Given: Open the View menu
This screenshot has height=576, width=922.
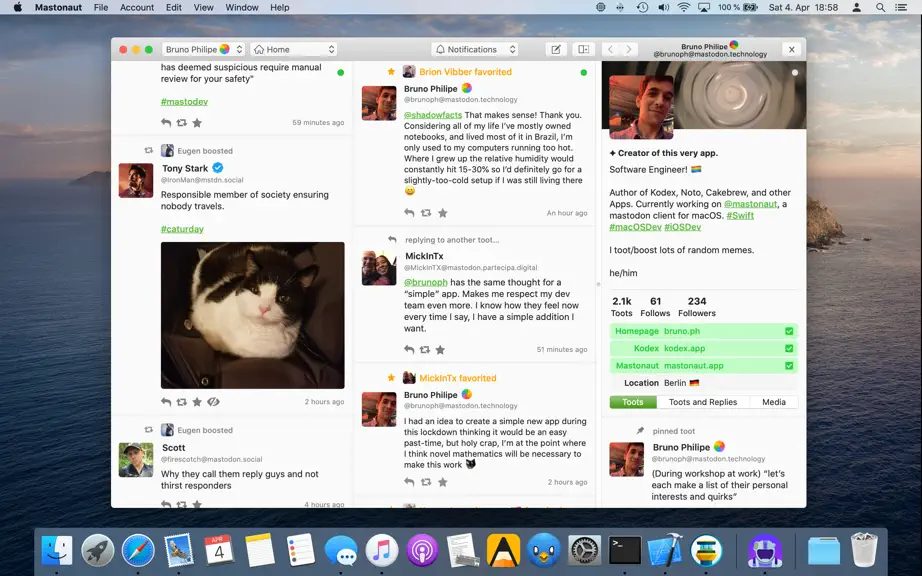Looking at the screenshot, I should (x=203, y=8).
